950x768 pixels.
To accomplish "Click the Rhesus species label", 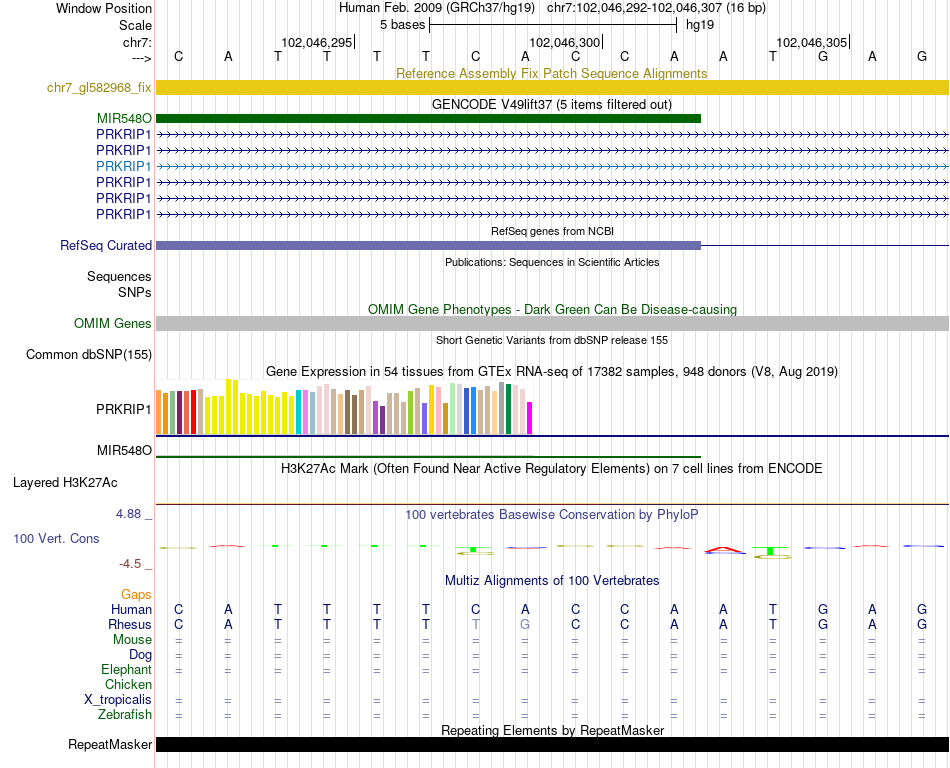I will click(130, 624).
